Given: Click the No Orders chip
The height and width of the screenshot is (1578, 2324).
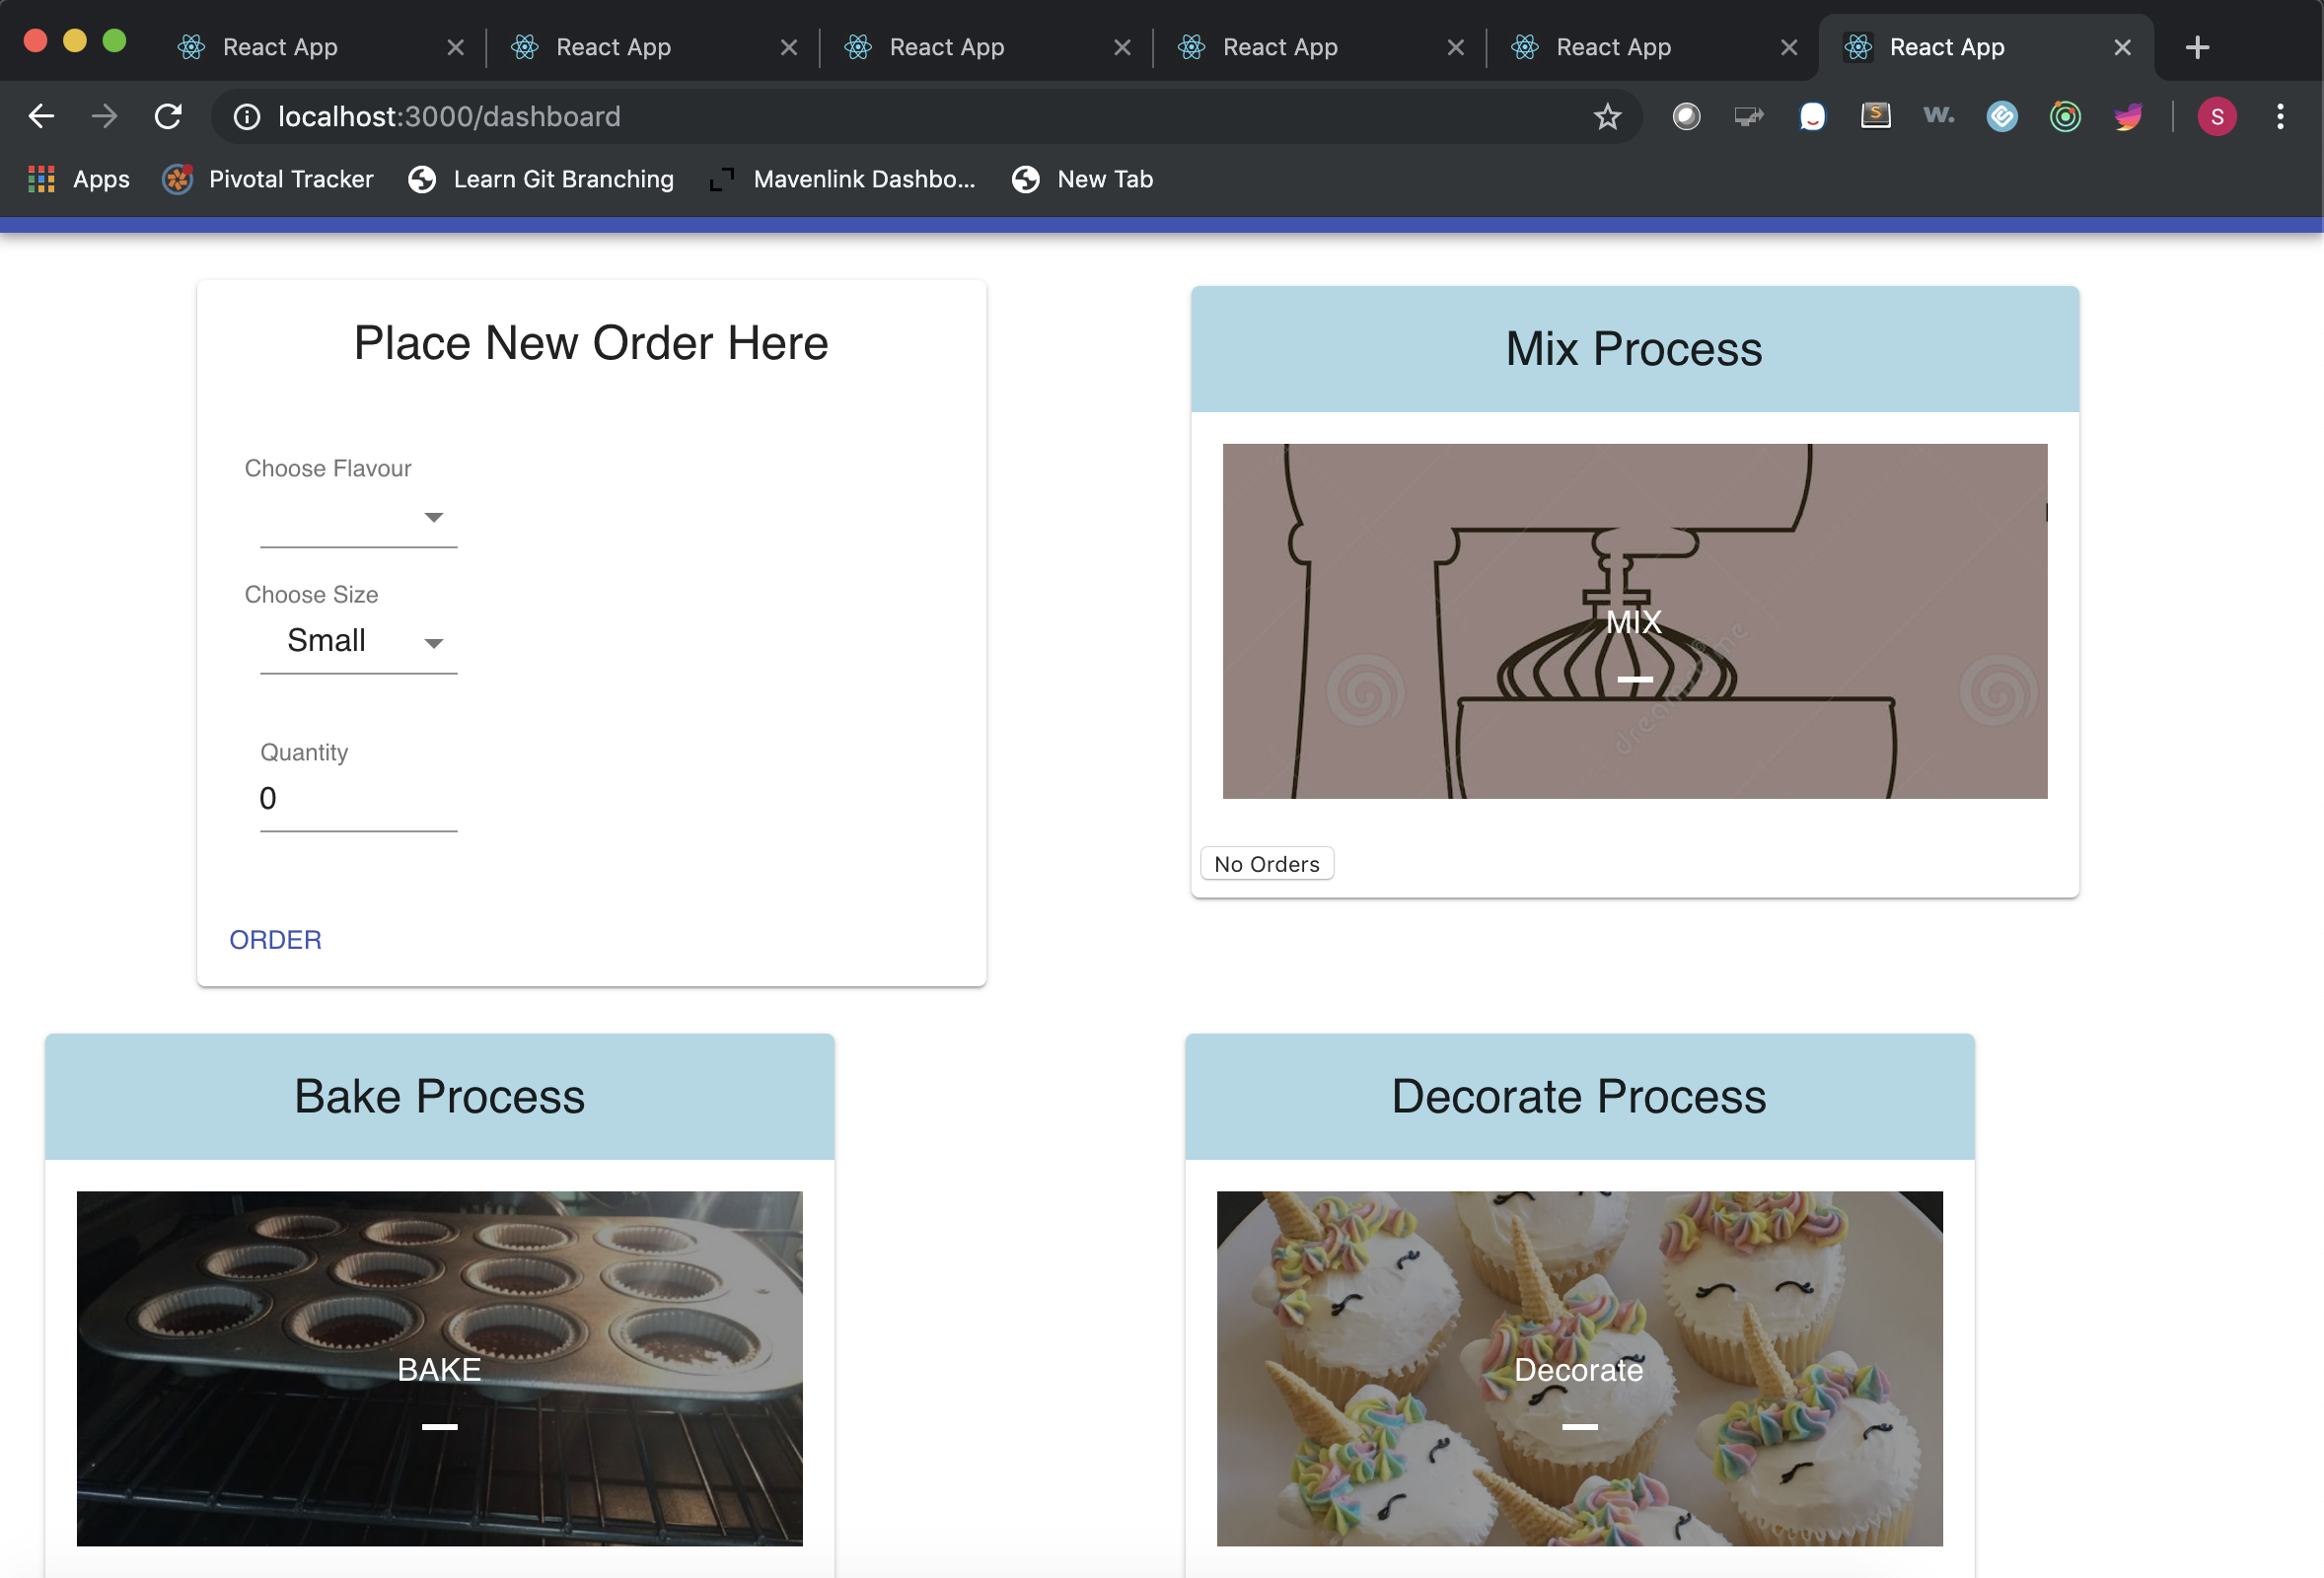Looking at the screenshot, I should [x=1266, y=864].
